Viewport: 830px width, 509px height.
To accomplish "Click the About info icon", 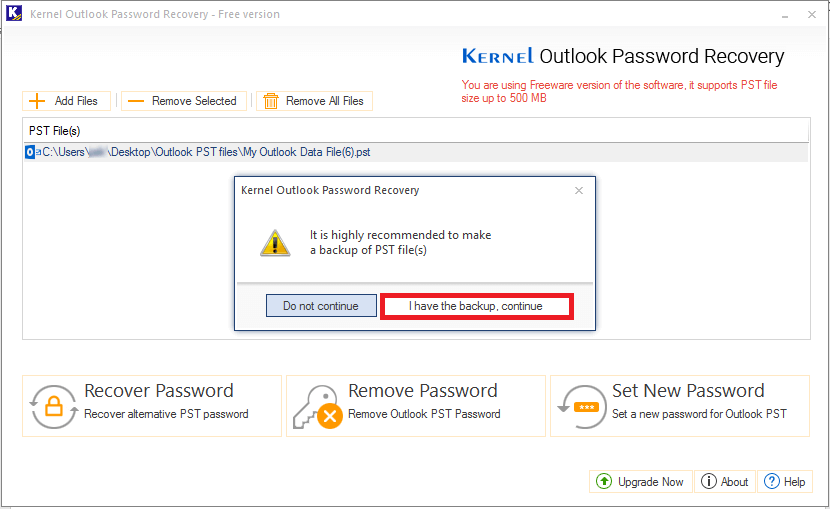I will [708, 481].
